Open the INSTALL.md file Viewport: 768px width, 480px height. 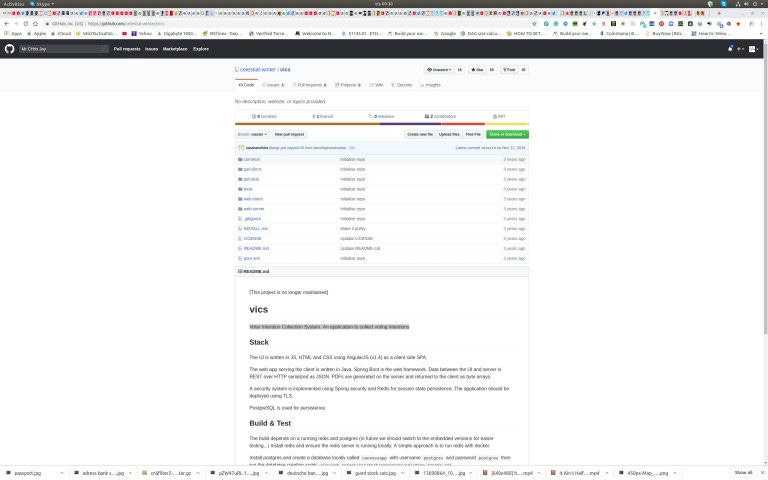click(256, 229)
